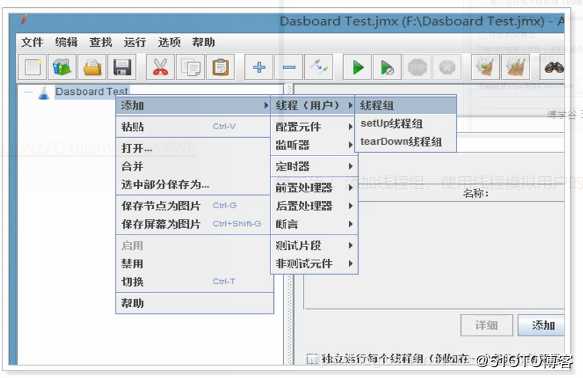Viewport: 583px width, 378px height.
Task: Choose 线程组 from the submenu
Action: (x=406, y=106)
